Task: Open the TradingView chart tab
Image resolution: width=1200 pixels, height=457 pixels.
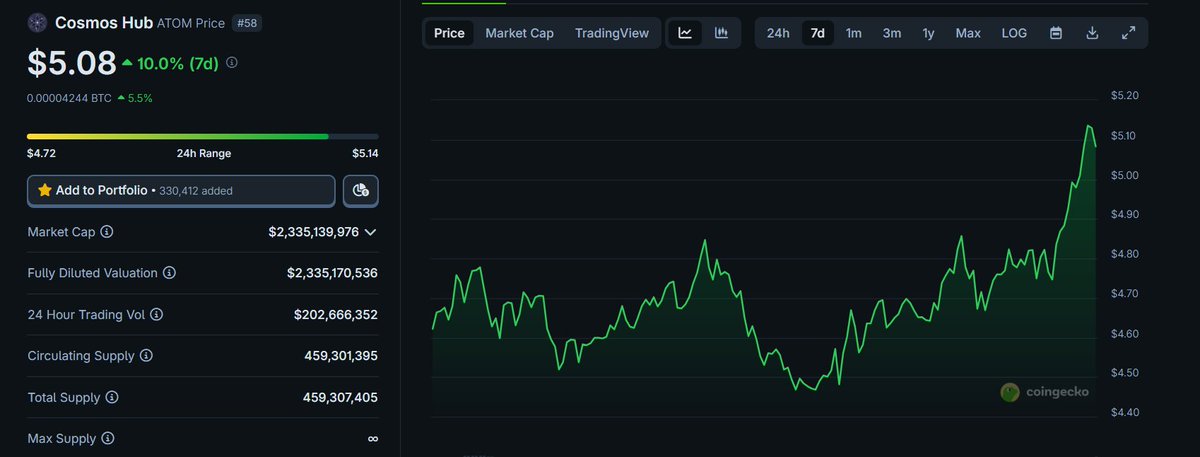Action: (612, 33)
